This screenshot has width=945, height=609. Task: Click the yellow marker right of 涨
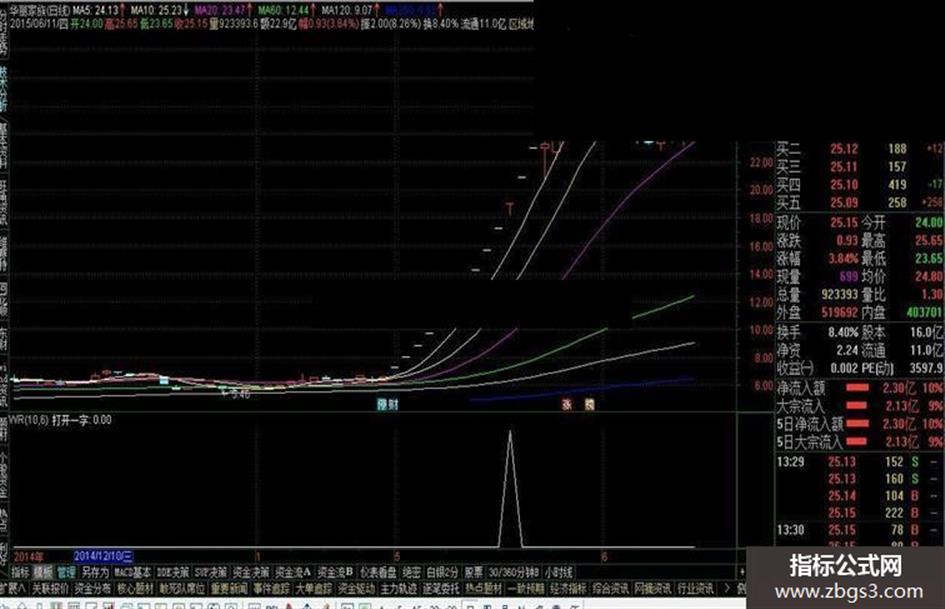coord(589,405)
